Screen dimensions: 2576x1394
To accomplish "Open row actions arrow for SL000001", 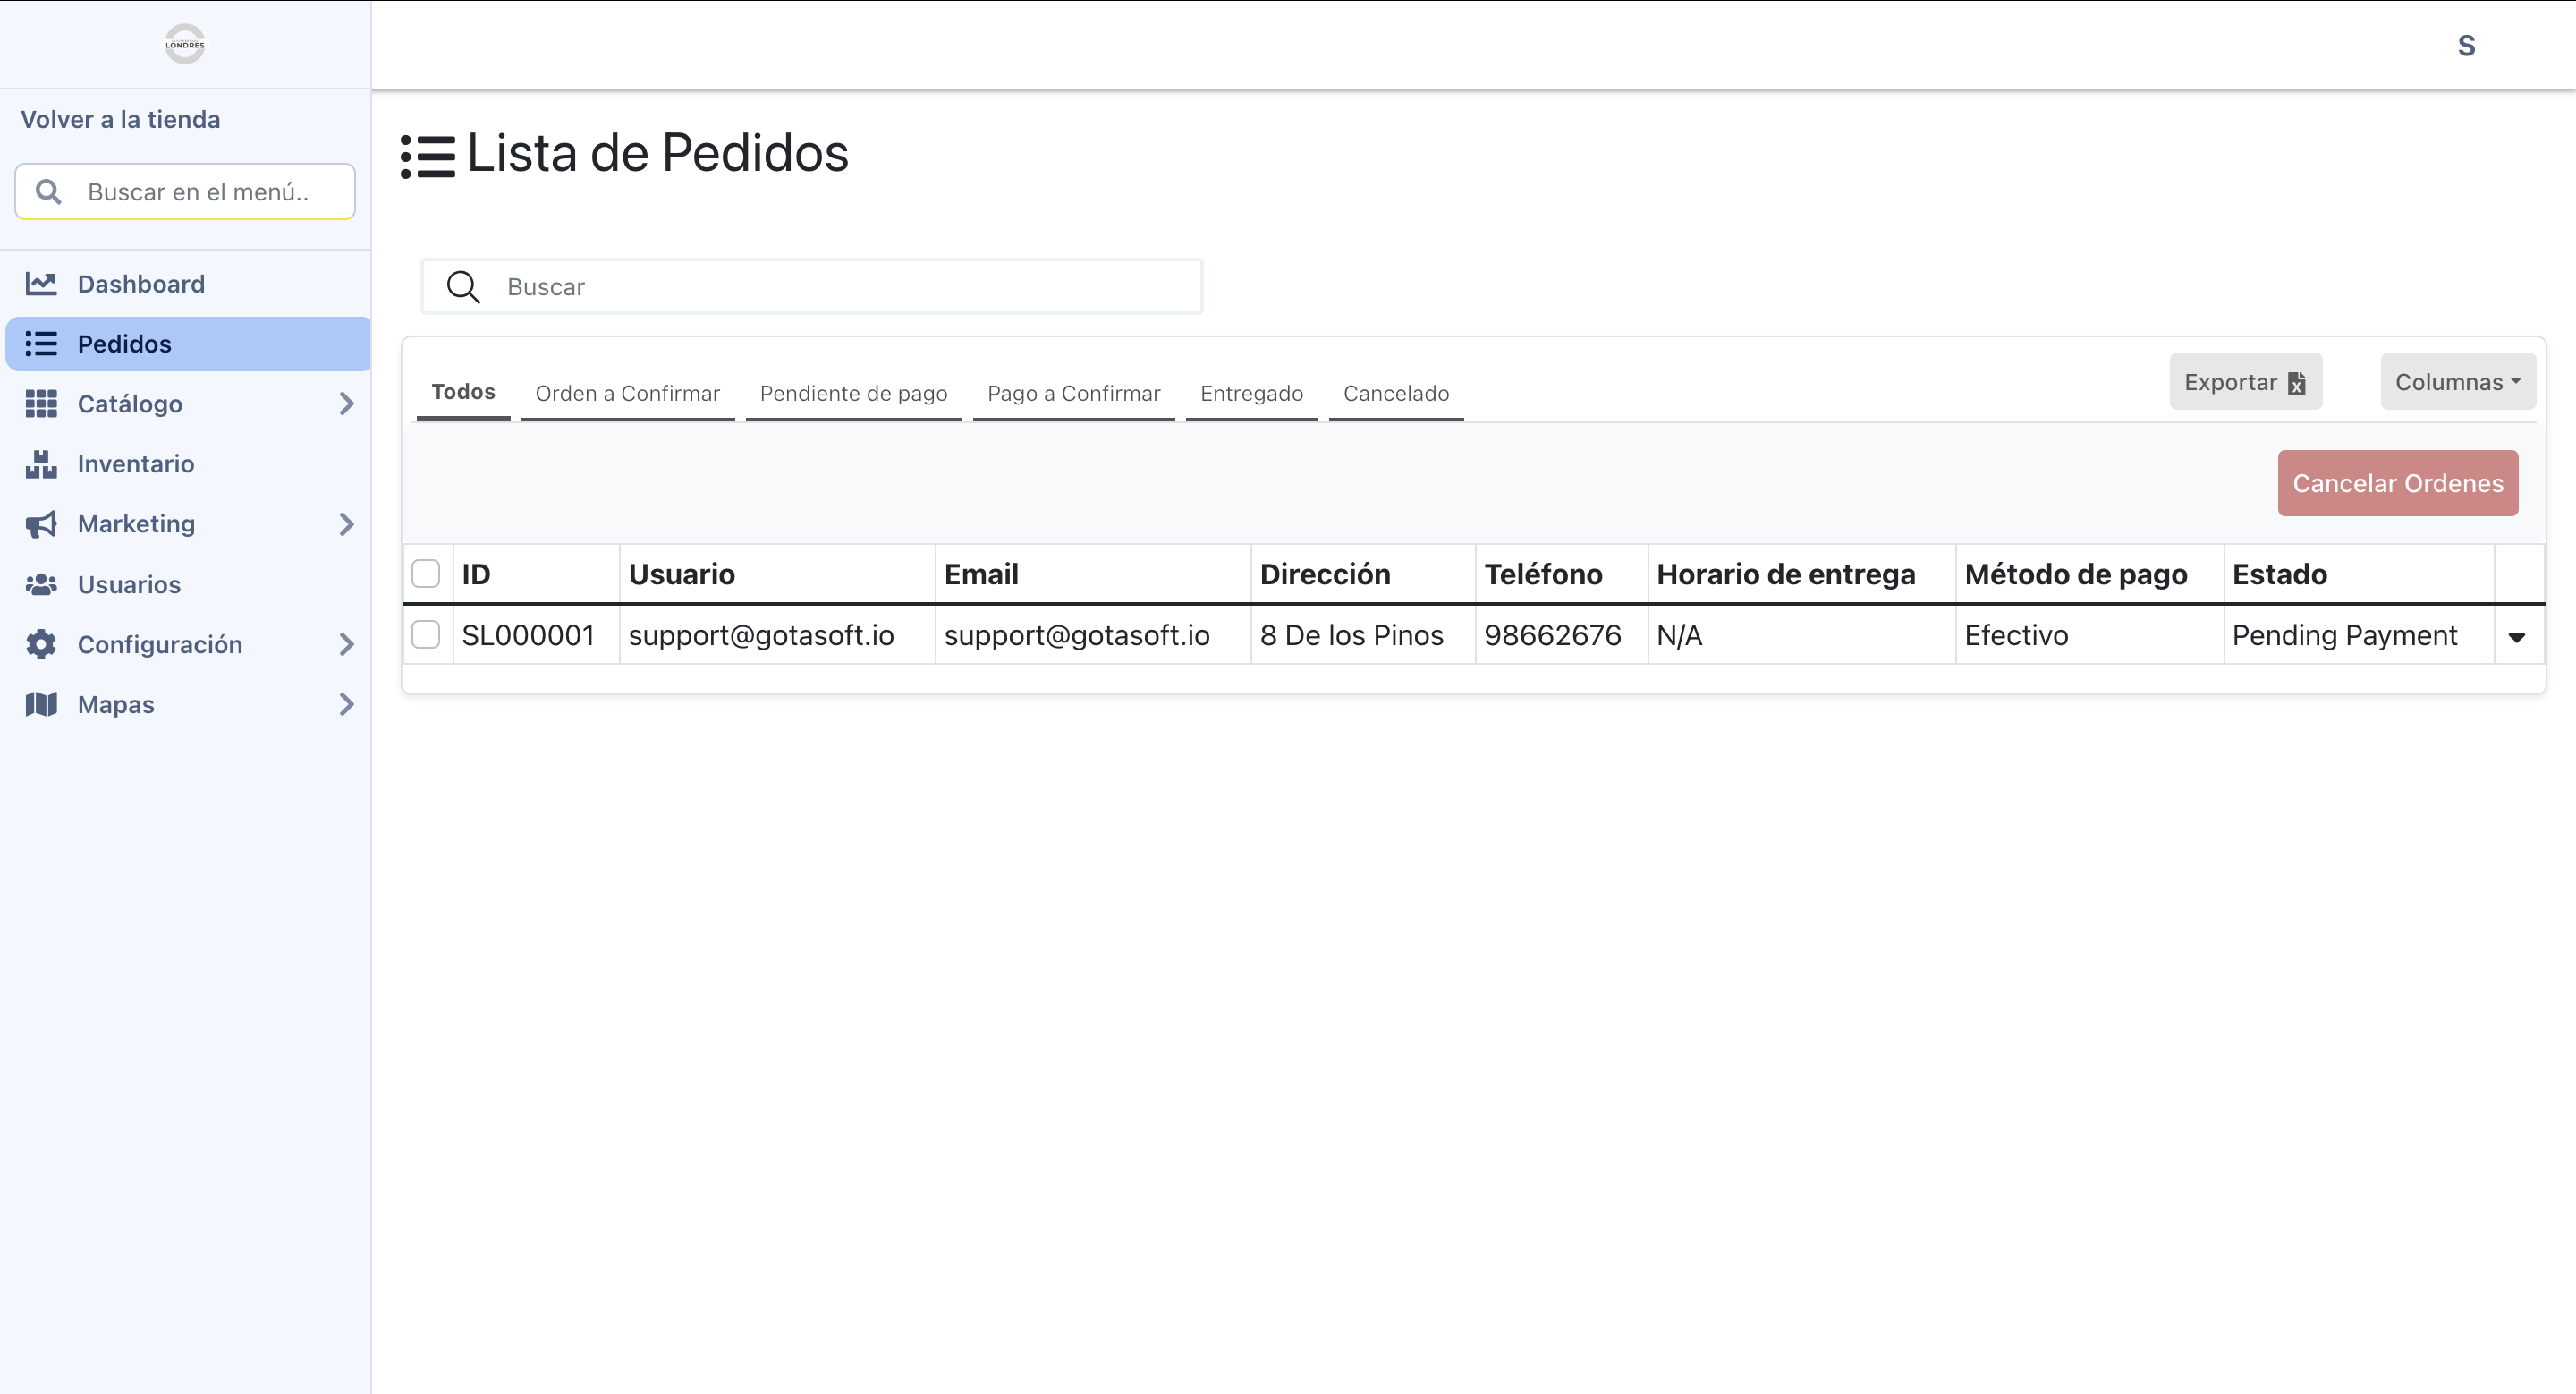I will (2516, 637).
